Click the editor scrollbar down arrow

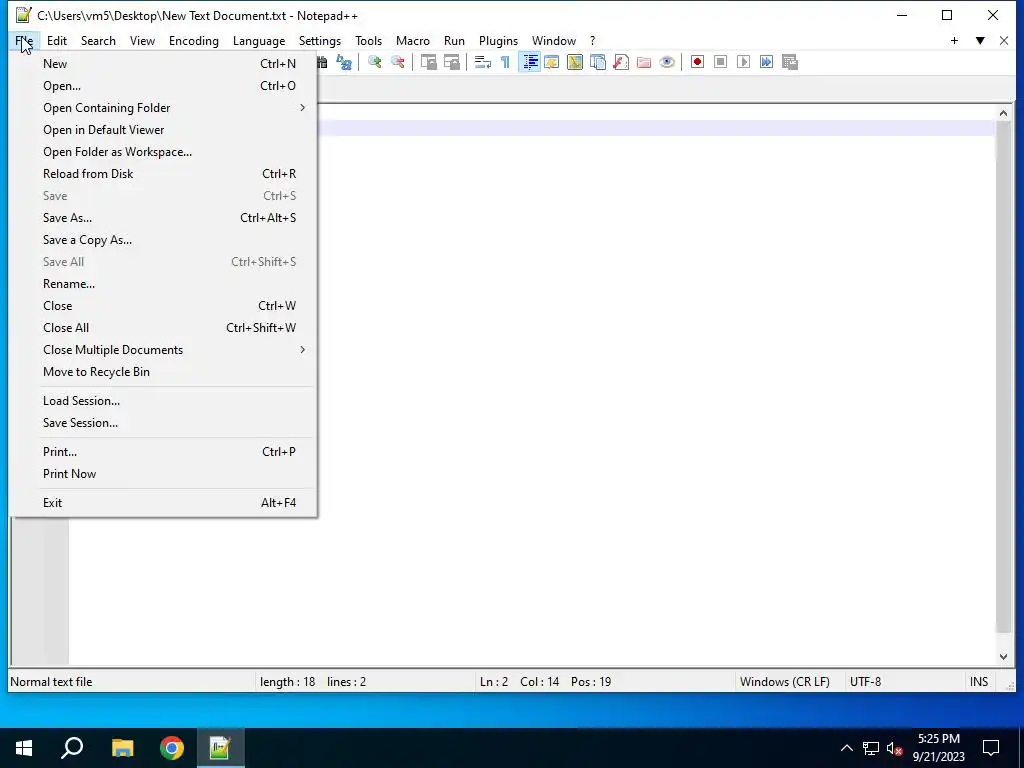(1003, 657)
